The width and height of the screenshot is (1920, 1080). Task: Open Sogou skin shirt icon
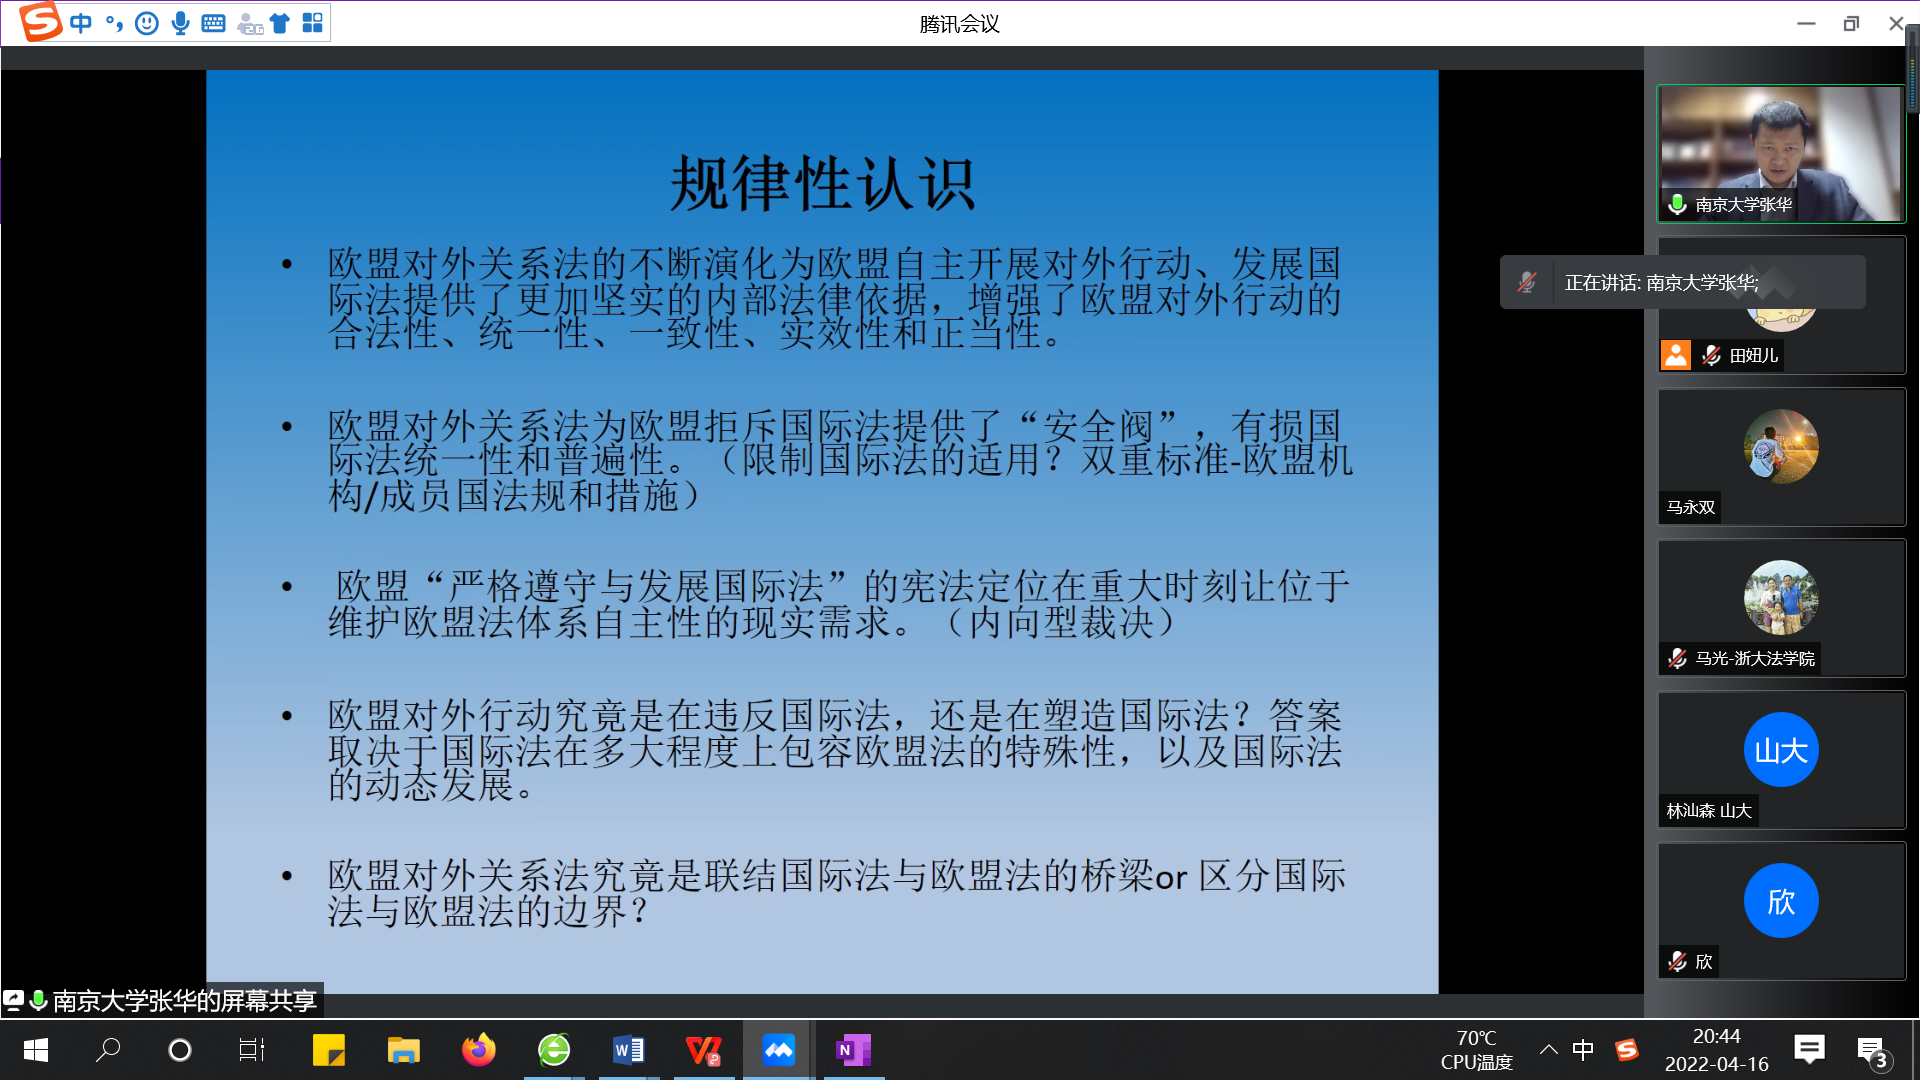pos(280,23)
